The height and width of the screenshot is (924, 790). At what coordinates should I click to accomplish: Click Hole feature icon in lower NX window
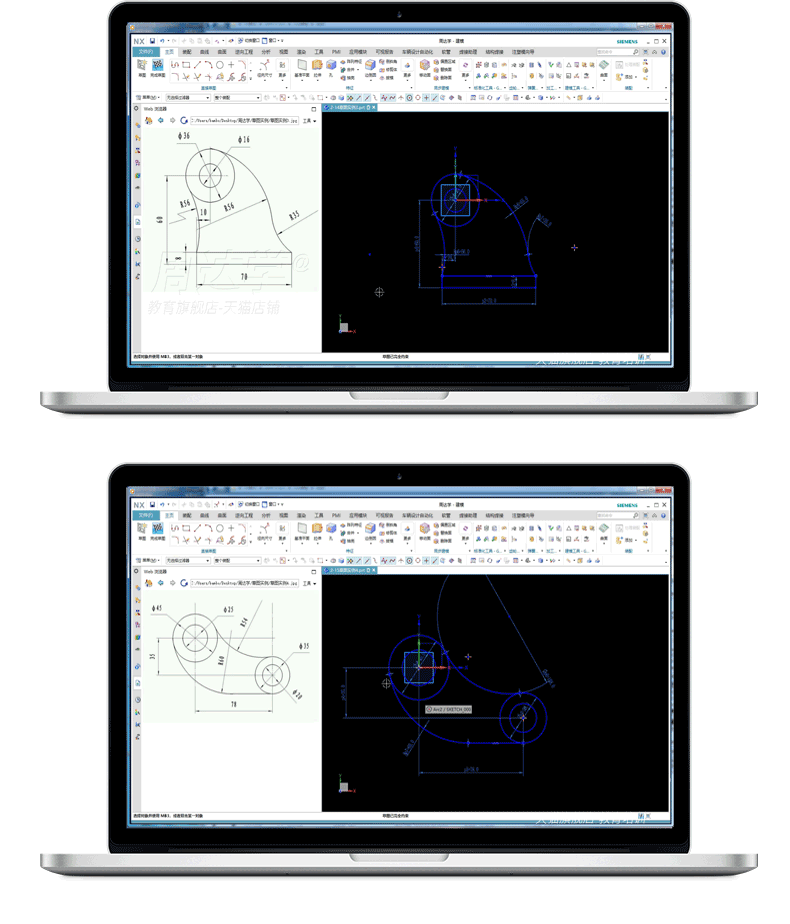click(x=330, y=528)
